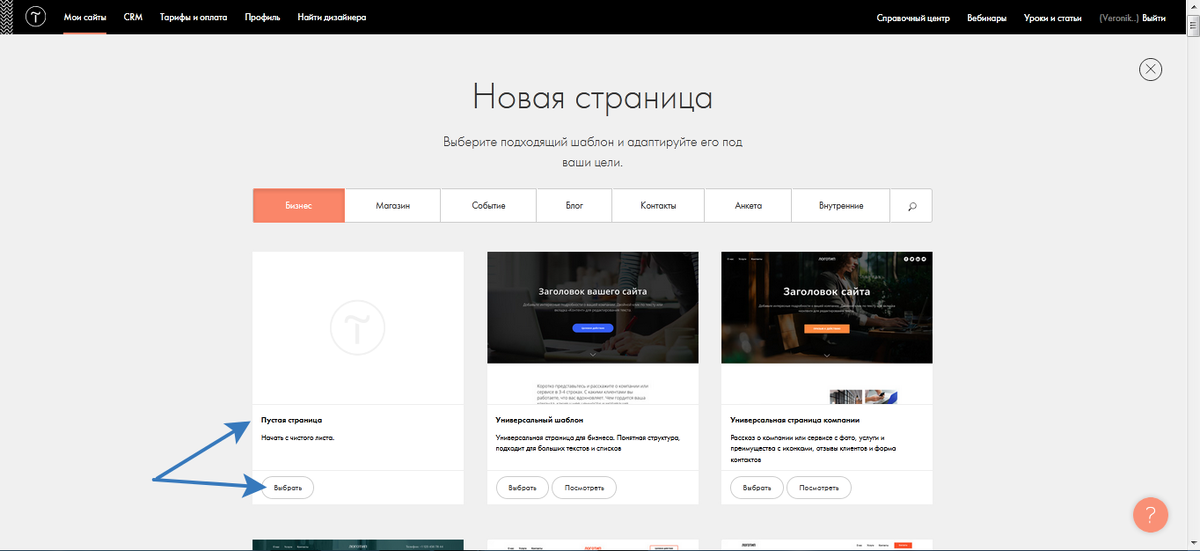
Task: Close the new page dialog
Action: click(x=1151, y=69)
